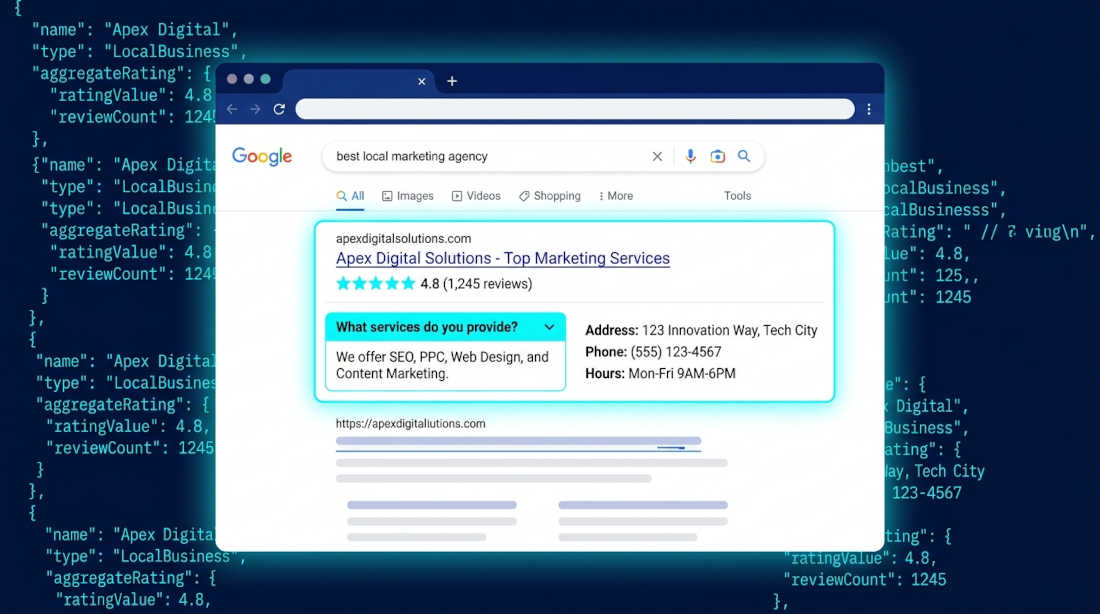This screenshot has width=1100, height=614.
Task: Switch to the Shopping tab
Action: click(x=550, y=196)
